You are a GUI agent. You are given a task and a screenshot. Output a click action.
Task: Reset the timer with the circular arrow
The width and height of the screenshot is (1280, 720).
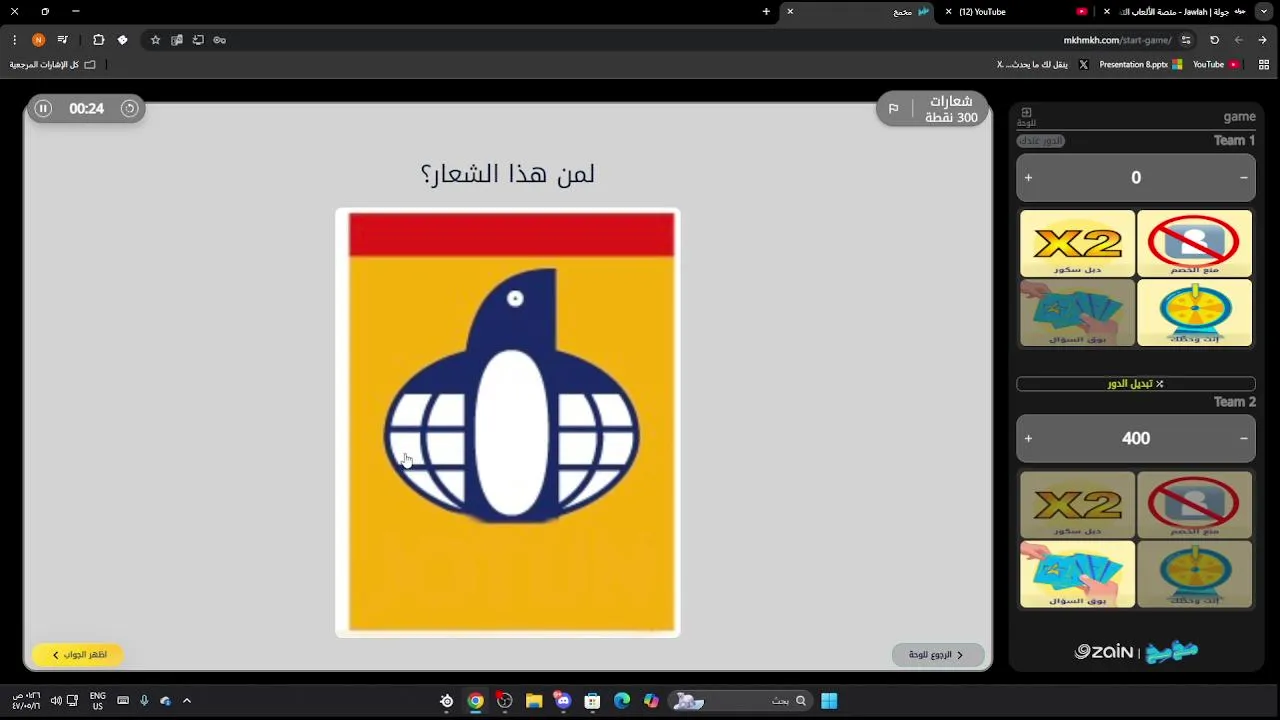[x=129, y=108]
